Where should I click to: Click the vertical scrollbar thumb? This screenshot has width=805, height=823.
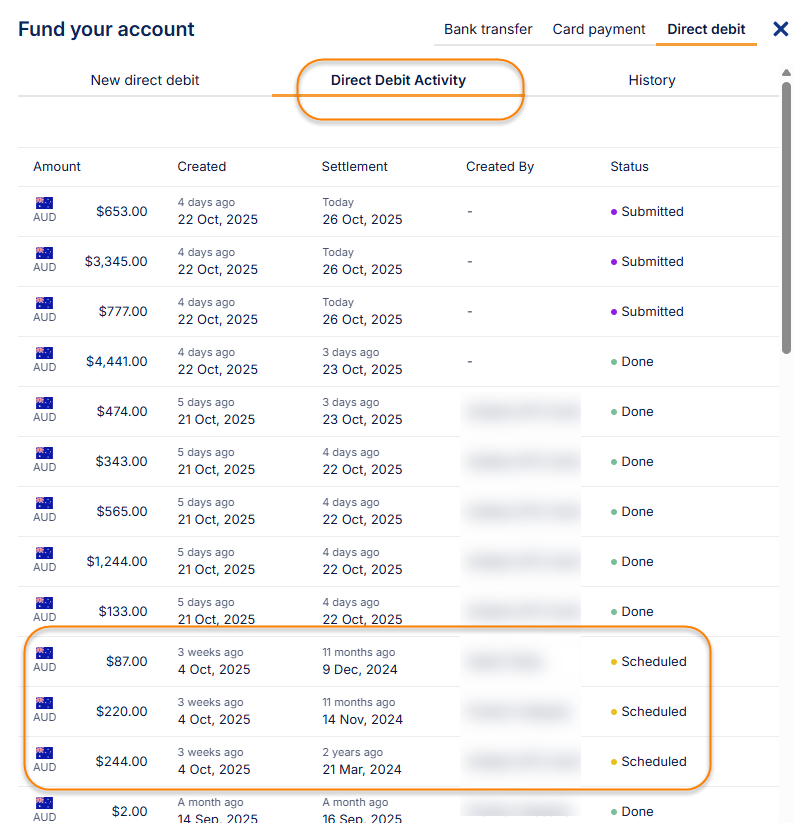point(787,215)
